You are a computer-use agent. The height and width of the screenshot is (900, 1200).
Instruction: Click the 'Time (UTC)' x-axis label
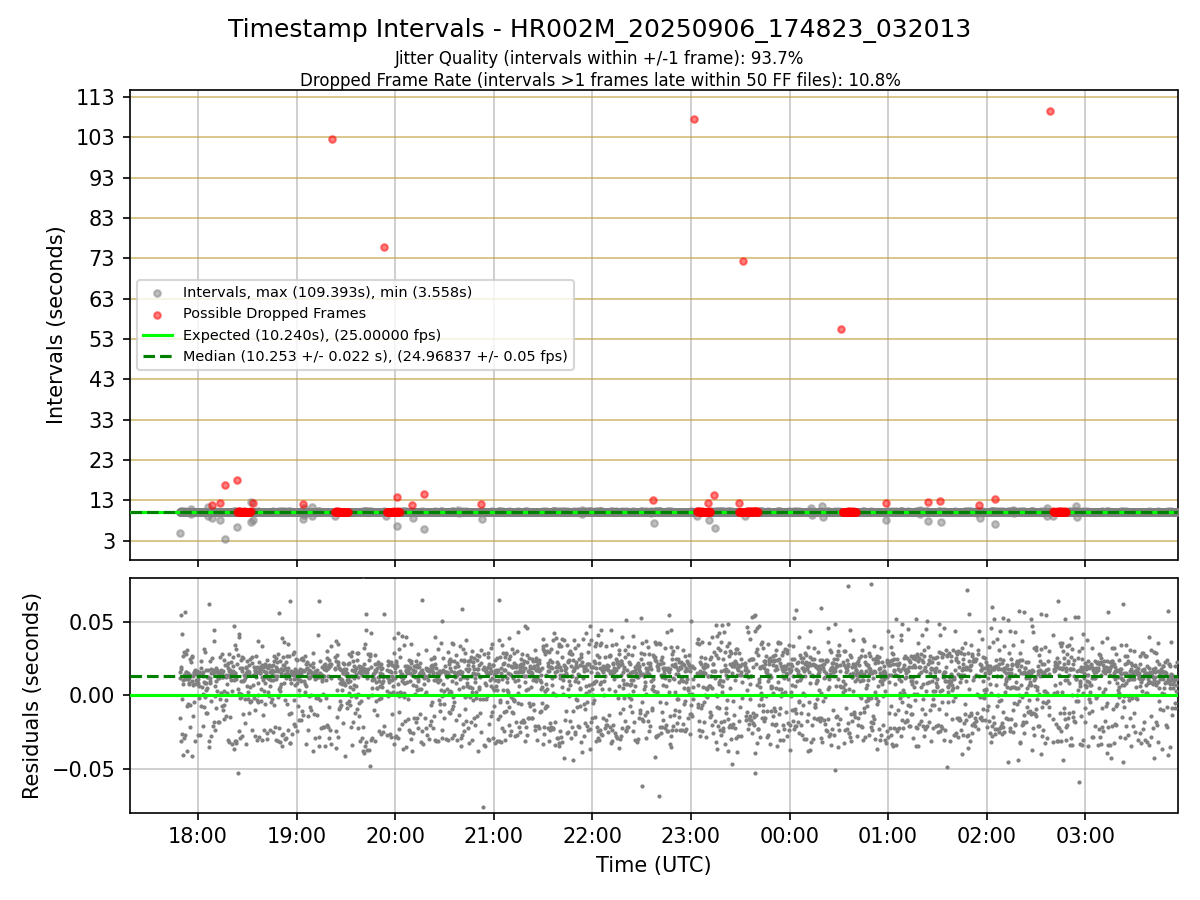coord(653,865)
